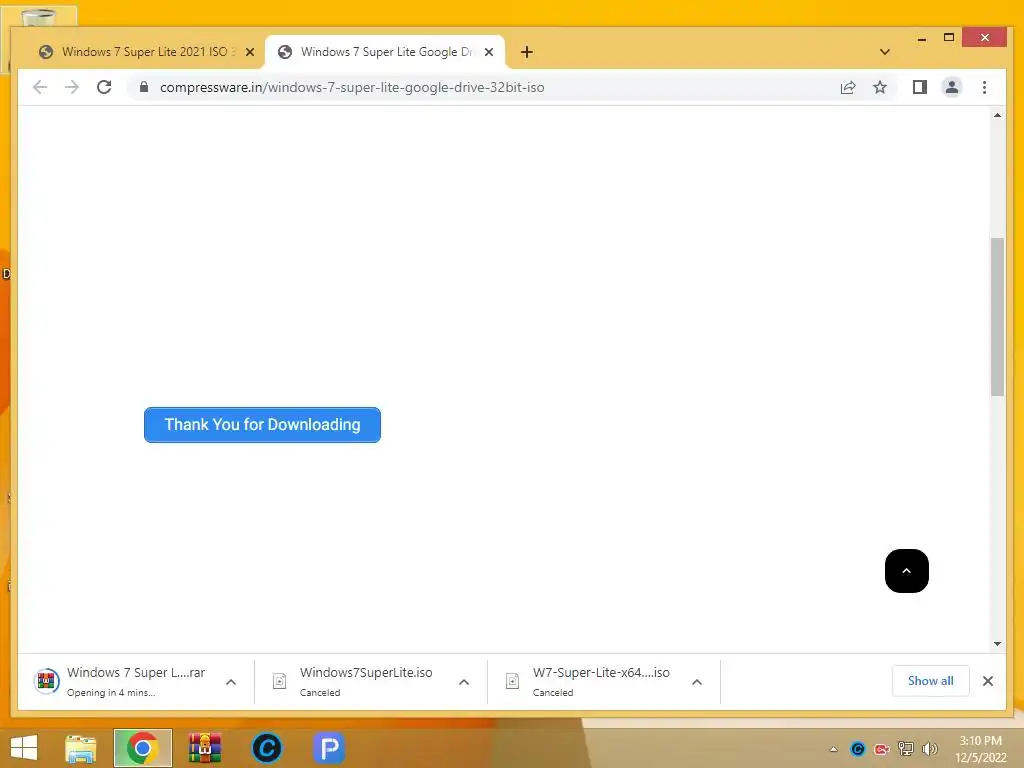Image resolution: width=1024 pixels, height=768 pixels.
Task: Open the Chrome profile avatar
Action: (952, 88)
